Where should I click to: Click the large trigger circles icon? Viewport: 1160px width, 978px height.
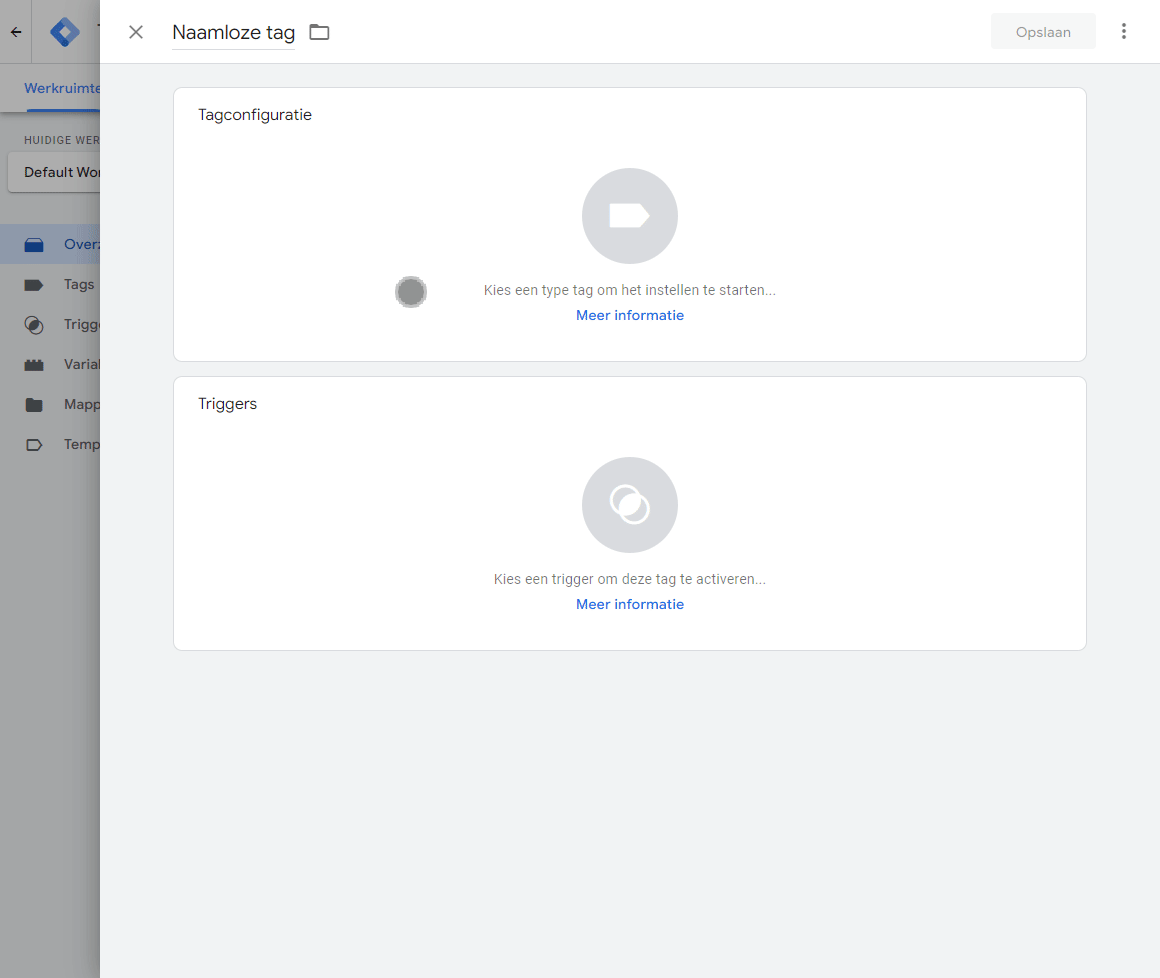click(630, 505)
